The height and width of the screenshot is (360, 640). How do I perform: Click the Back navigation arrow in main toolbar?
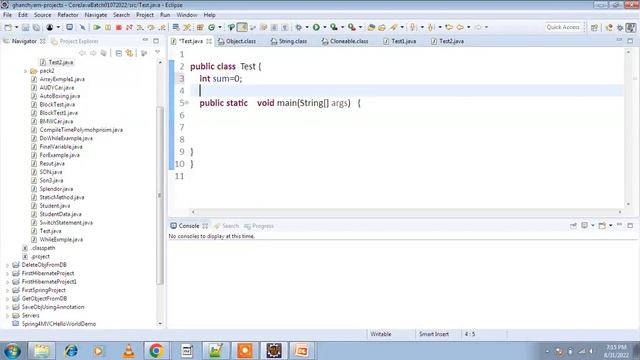point(460,27)
